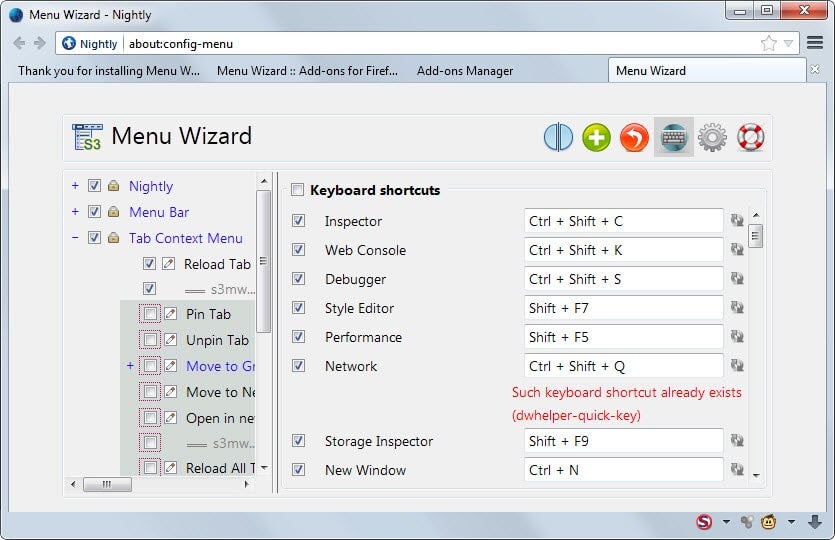
Task: Switch to the Add-ons Manager tab
Action: tap(465, 71)
